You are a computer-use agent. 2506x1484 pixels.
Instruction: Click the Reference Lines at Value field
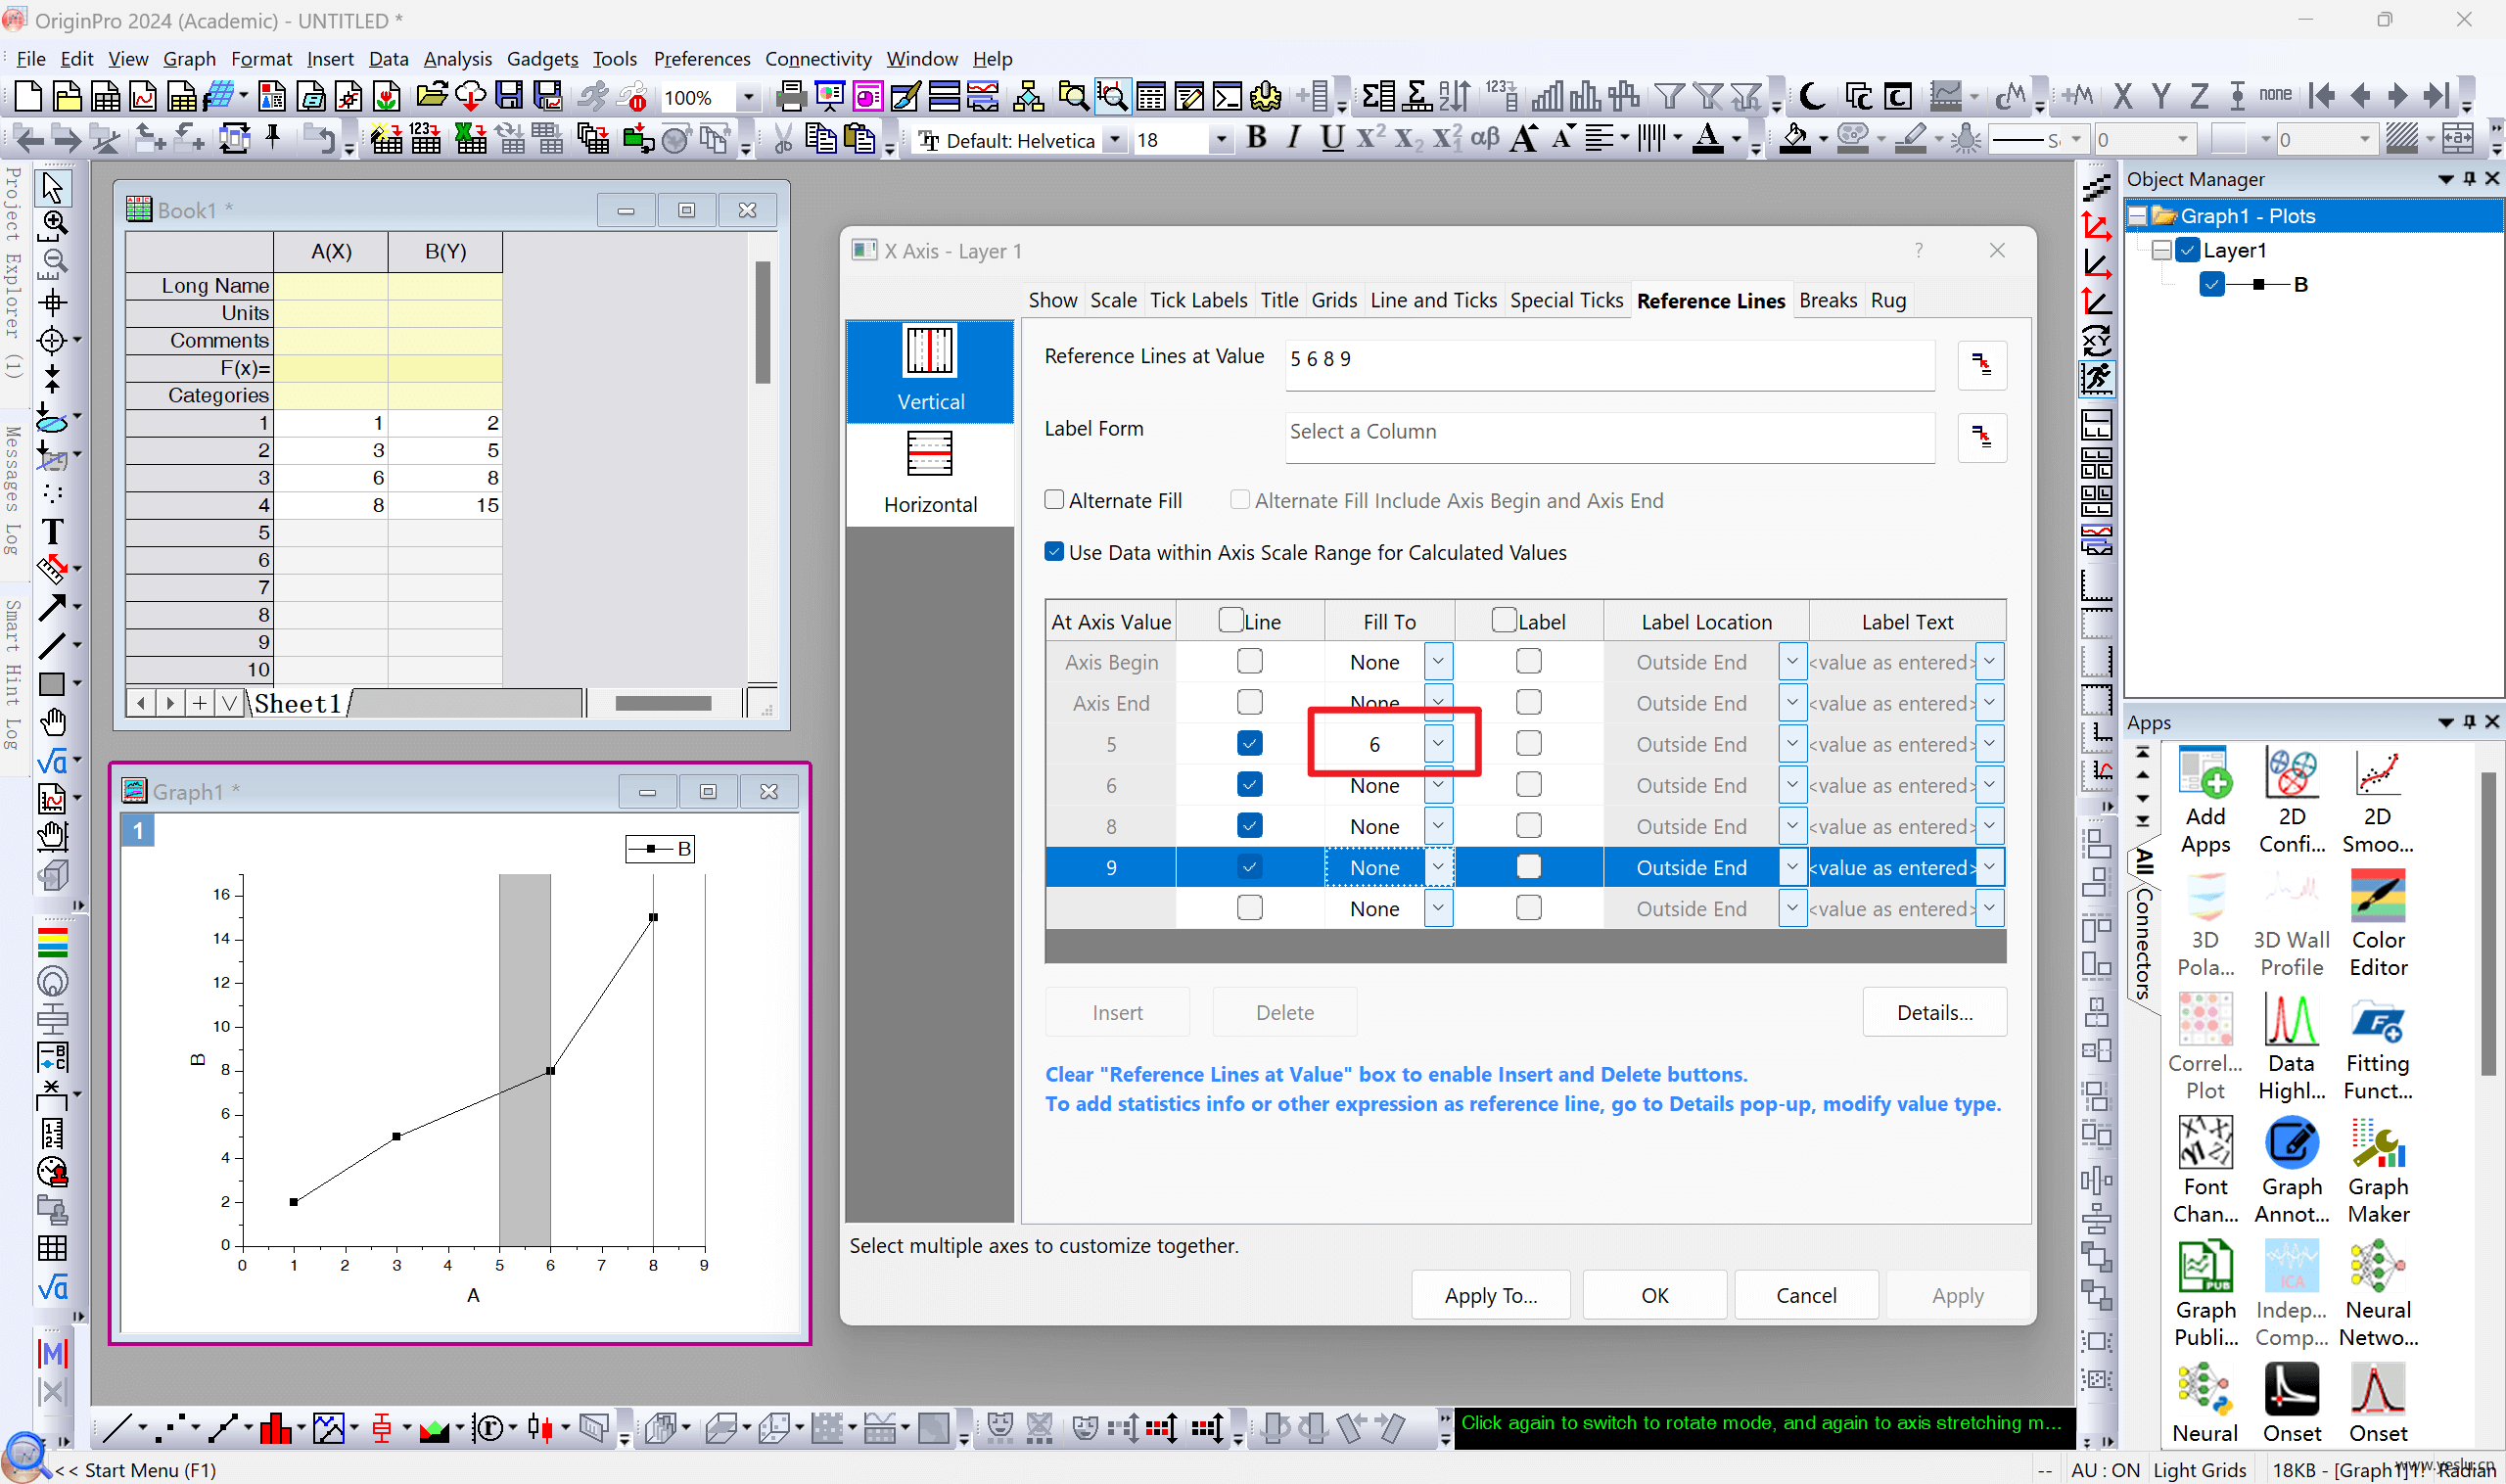click(1609, 364)
